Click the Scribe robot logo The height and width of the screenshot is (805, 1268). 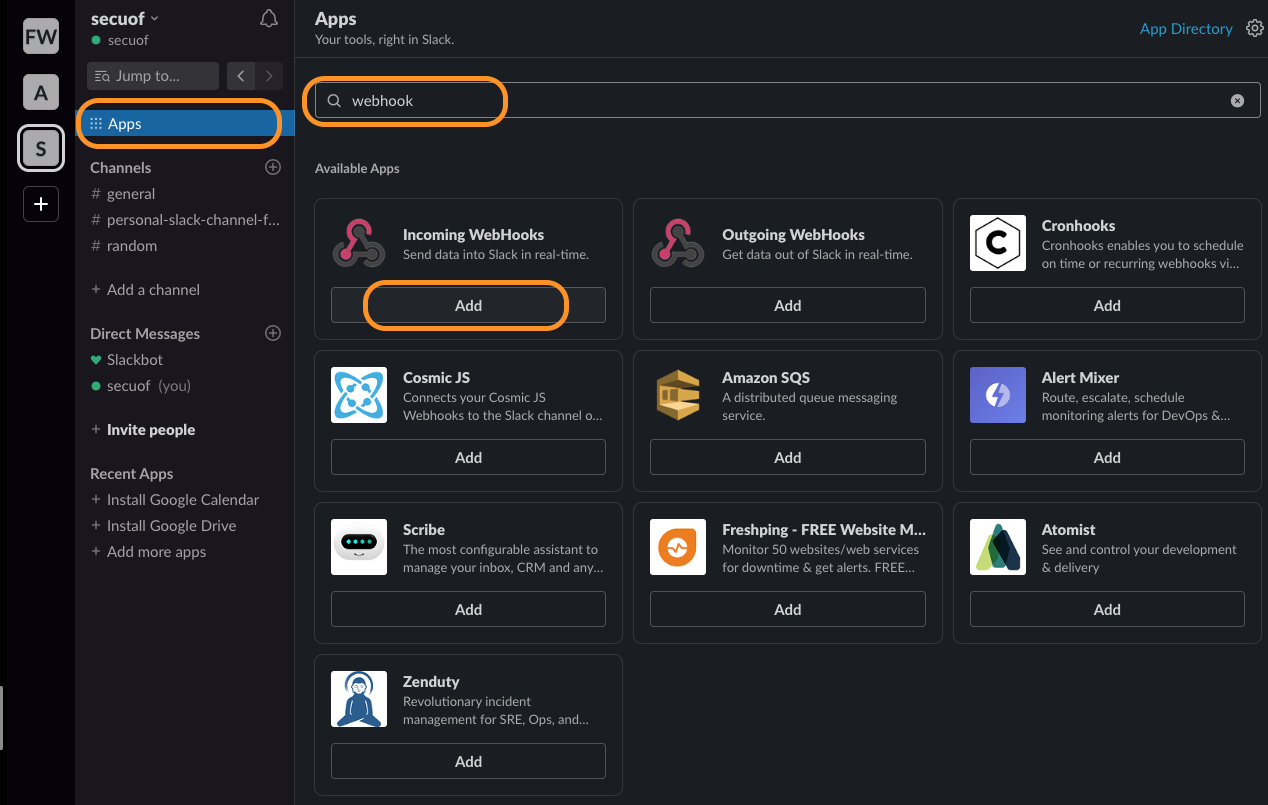[359, 547]
